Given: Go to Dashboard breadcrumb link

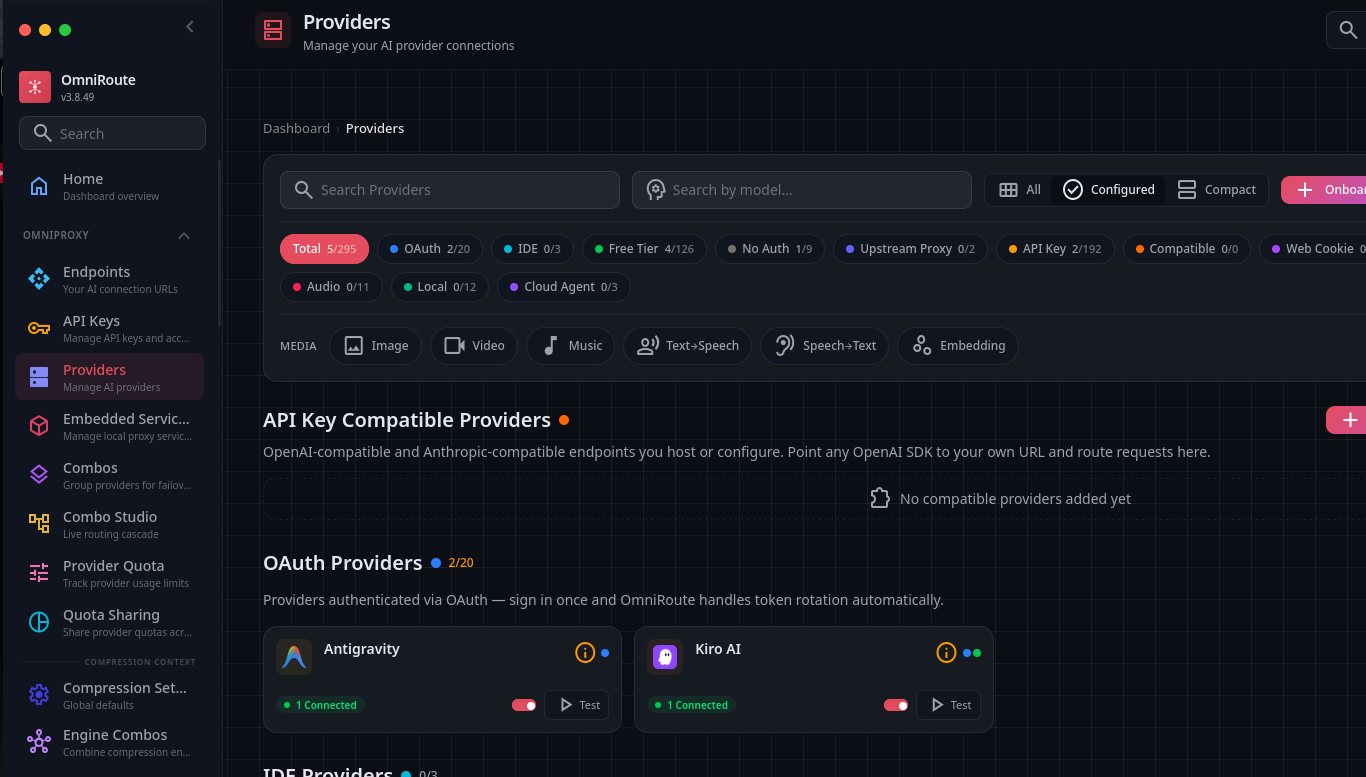Looking at the screenshot, I should click(x=296, y=129).
